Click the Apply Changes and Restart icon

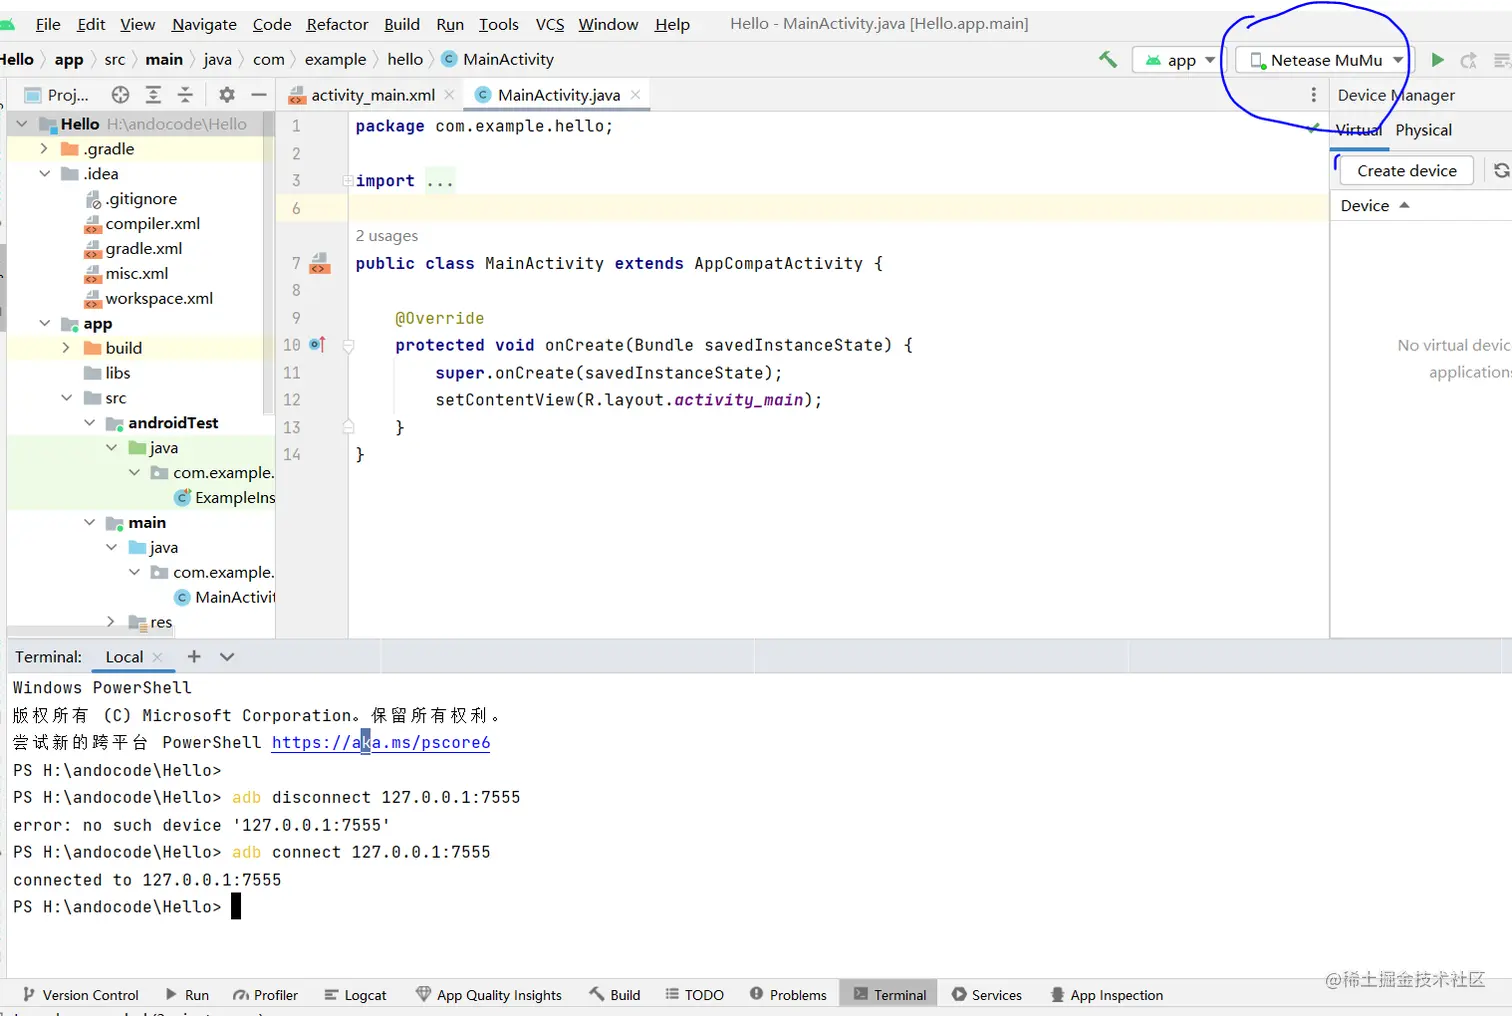pyautogui.click(x=1469, y=60)
